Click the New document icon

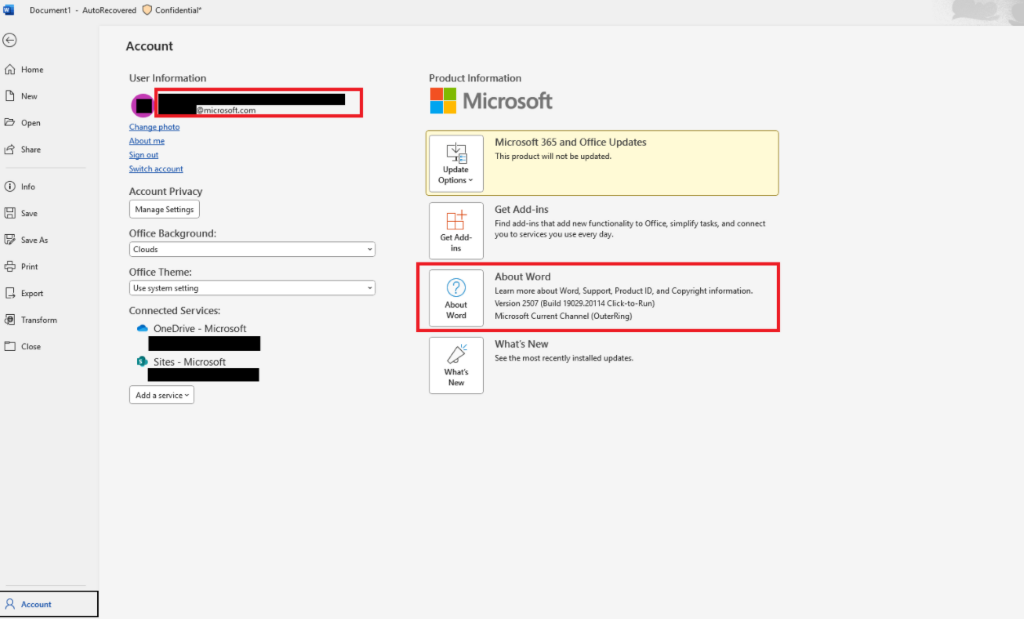10,96
